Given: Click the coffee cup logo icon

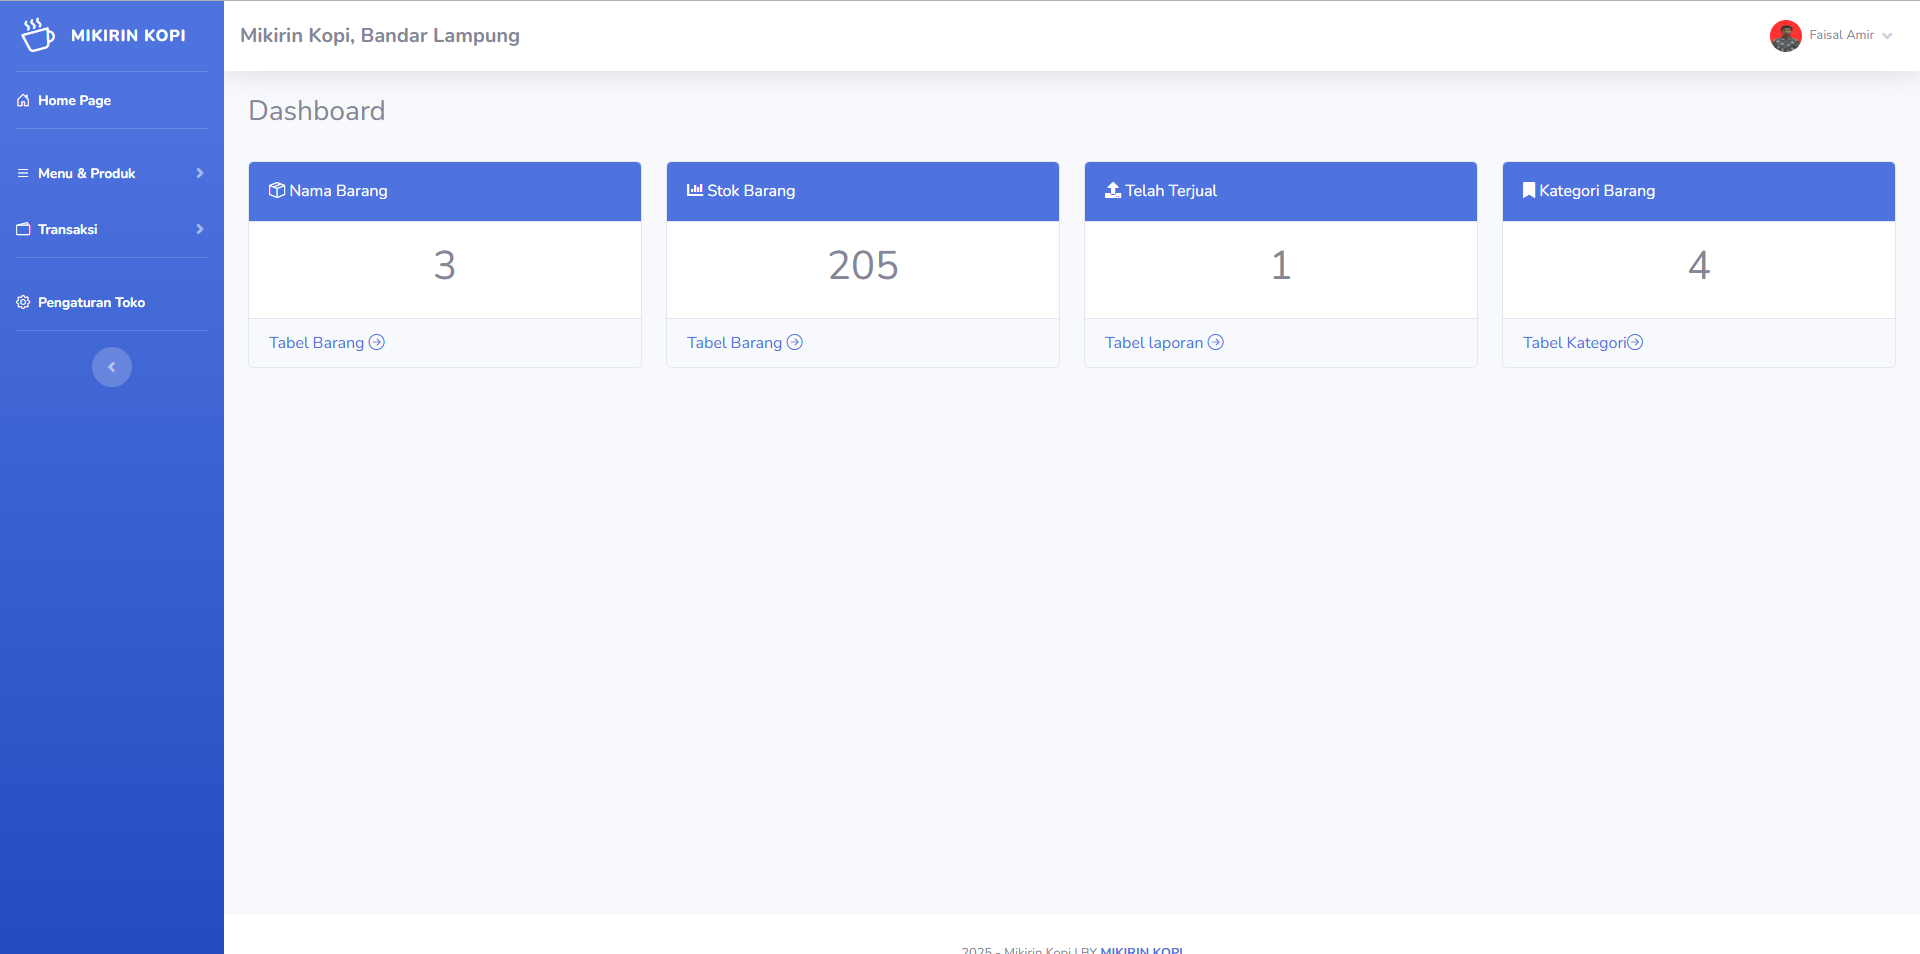Looking at the screenshot, I should [37, 35].
